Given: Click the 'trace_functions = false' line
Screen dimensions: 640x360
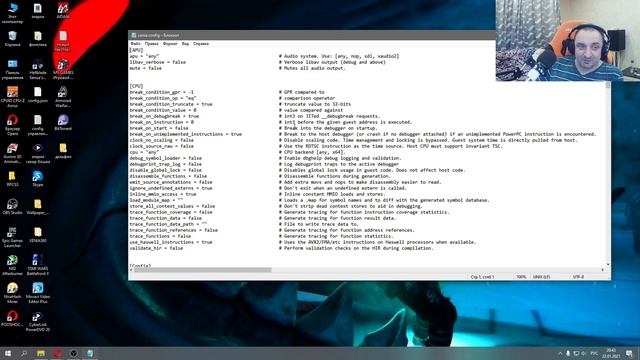Looking at the screenshot, I should (x=160, y=236).
